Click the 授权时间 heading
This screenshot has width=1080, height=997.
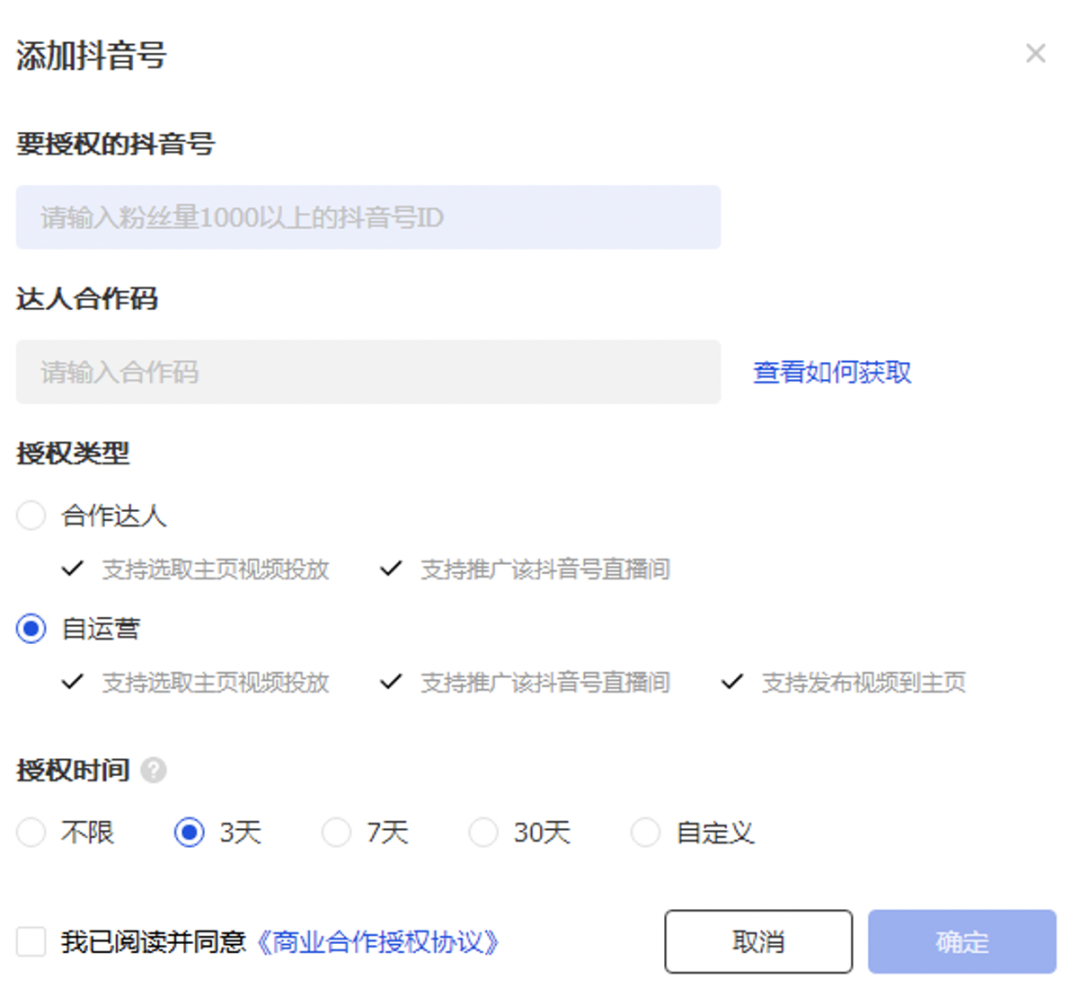[73, 770]
